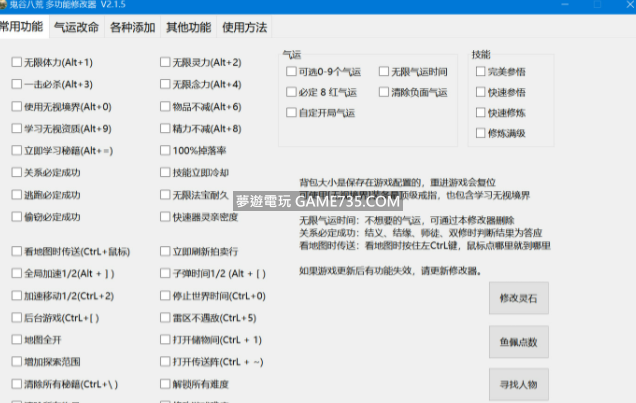Check 物品不减(Alt+6)
The height and width of the screenshot is (403, 636).
pyautogui.click(x=165, y=106)
